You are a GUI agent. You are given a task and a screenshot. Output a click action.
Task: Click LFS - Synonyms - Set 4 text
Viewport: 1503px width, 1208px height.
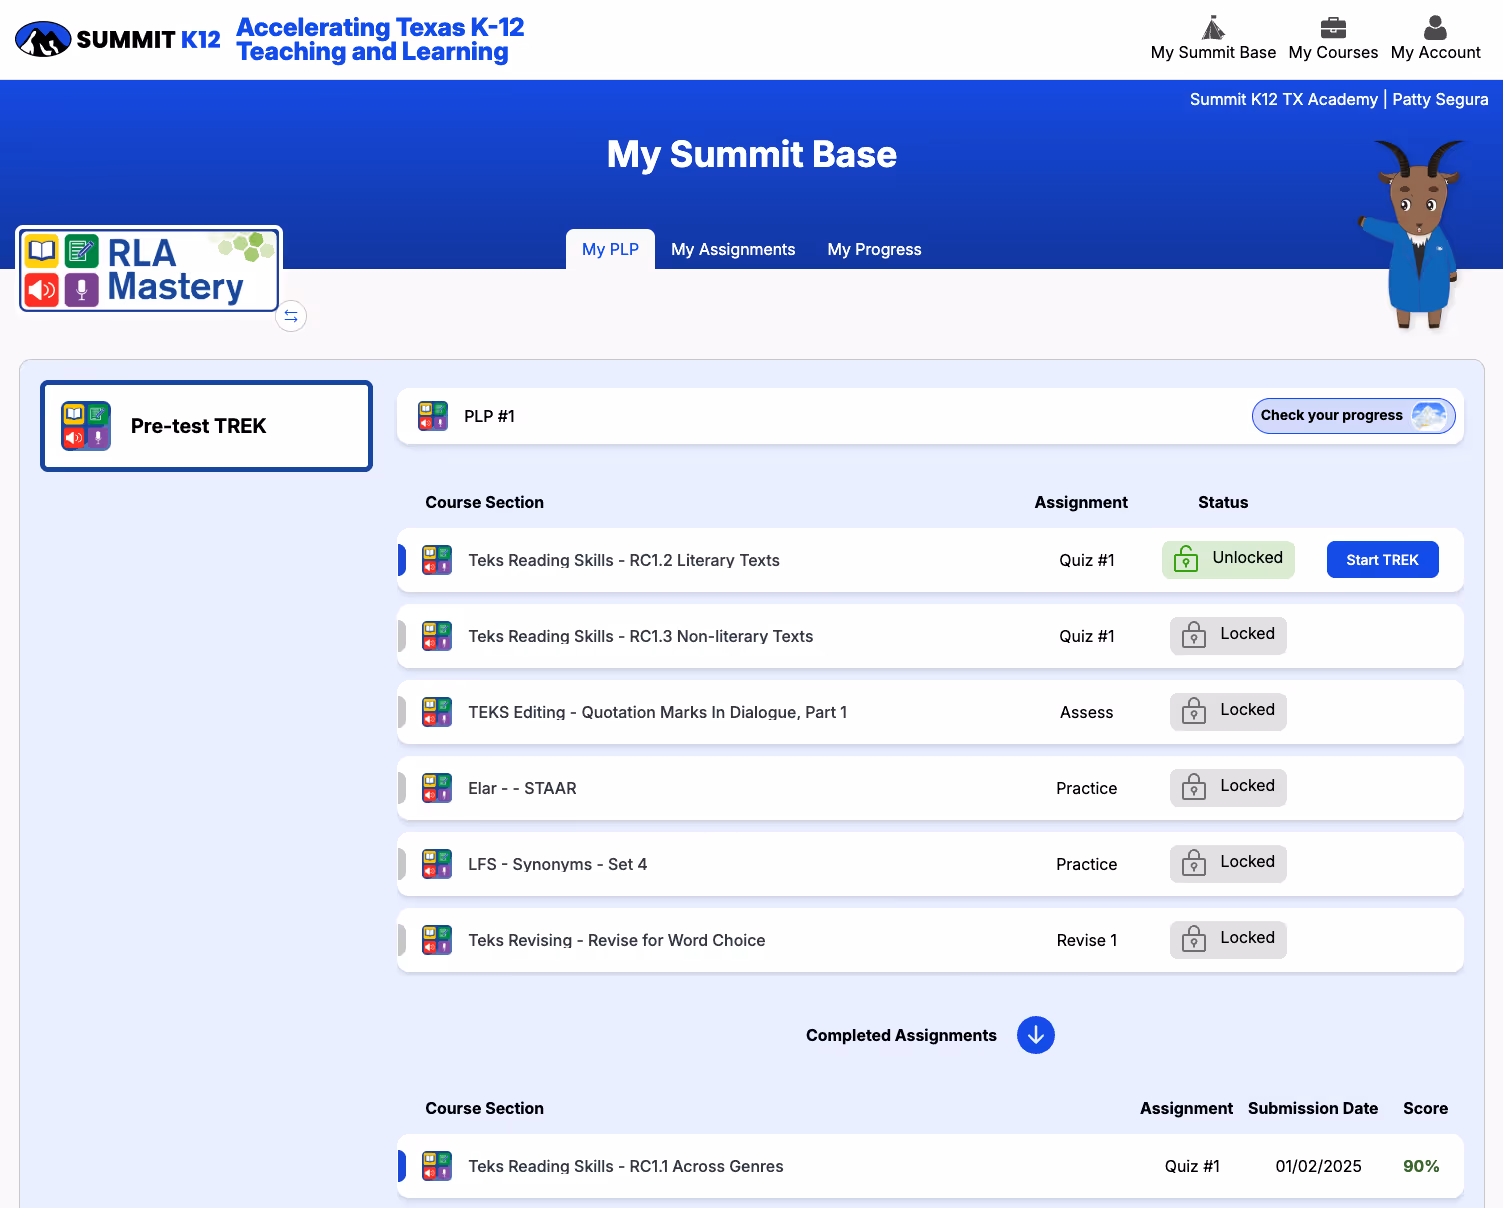(x=557, y=864)
